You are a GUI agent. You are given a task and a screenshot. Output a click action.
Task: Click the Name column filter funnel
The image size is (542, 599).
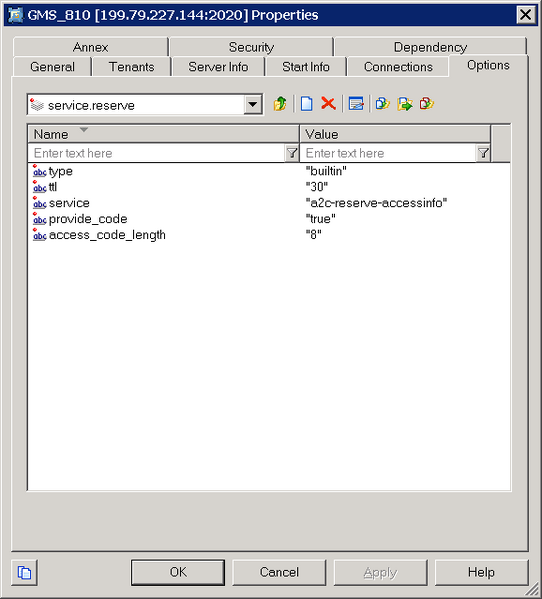click(x=292, y=153)
